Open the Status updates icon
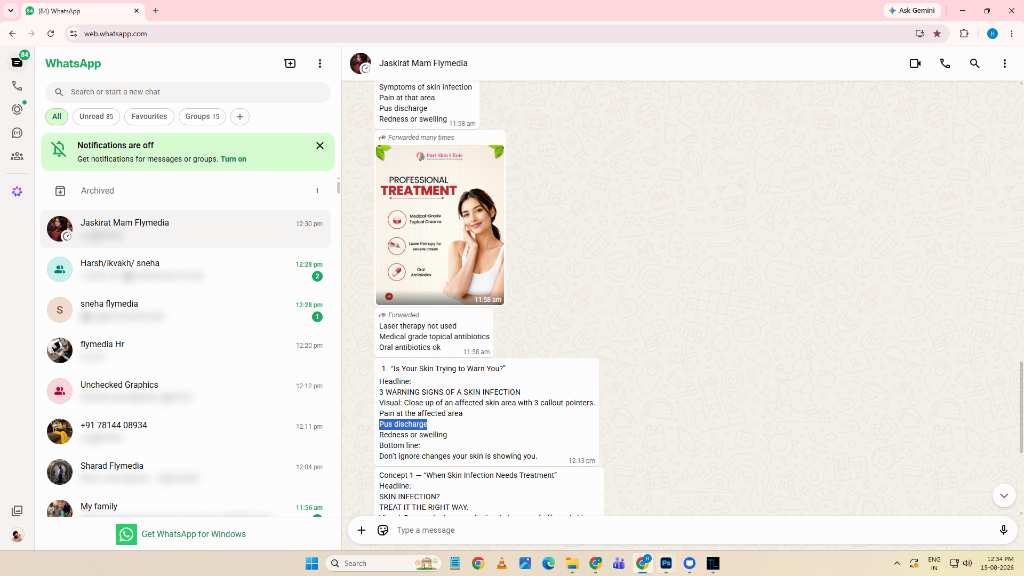 18,109
